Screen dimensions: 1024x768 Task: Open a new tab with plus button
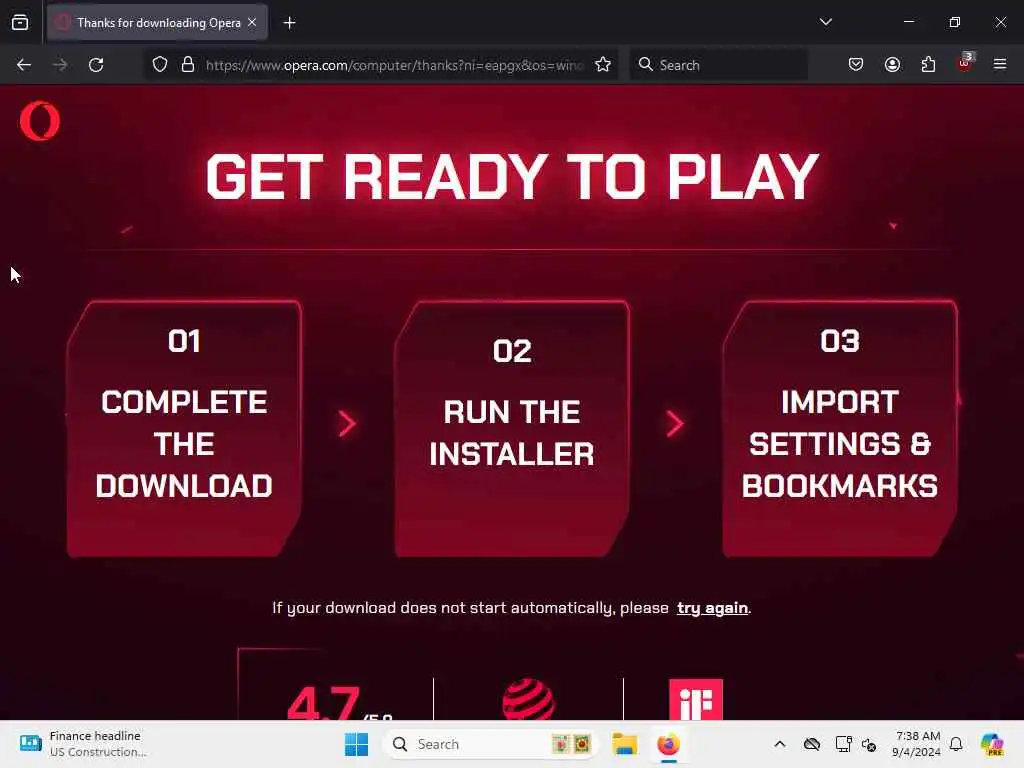coord(289,23)
